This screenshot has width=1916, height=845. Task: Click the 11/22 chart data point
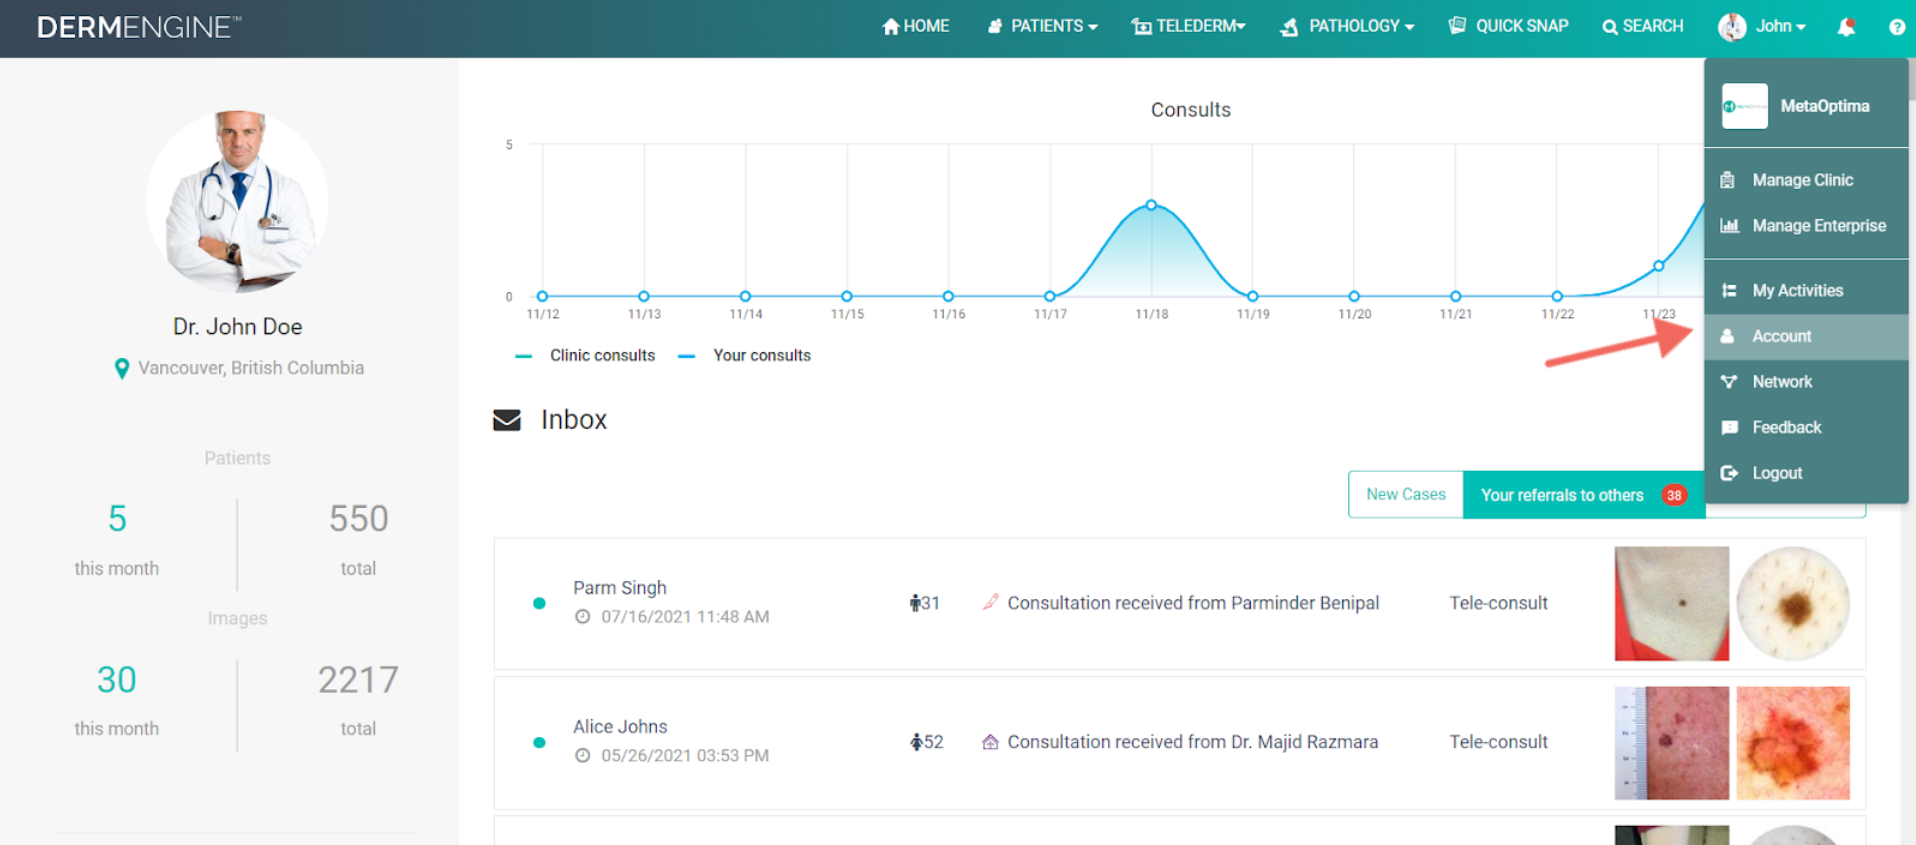click(x=1557, y=296)
